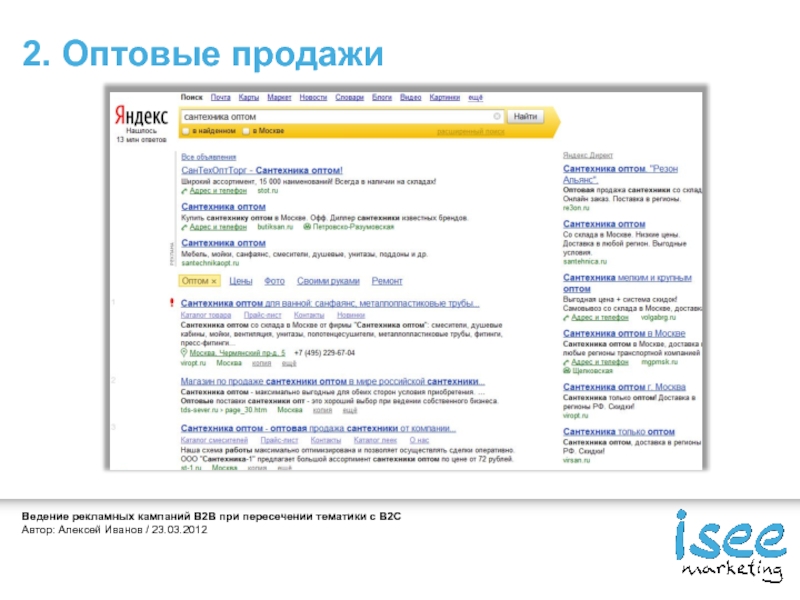800x600 pixels.
Task: Click the map pin icon before Москва, Чермянский пр-д
Action: pos(184,353)
